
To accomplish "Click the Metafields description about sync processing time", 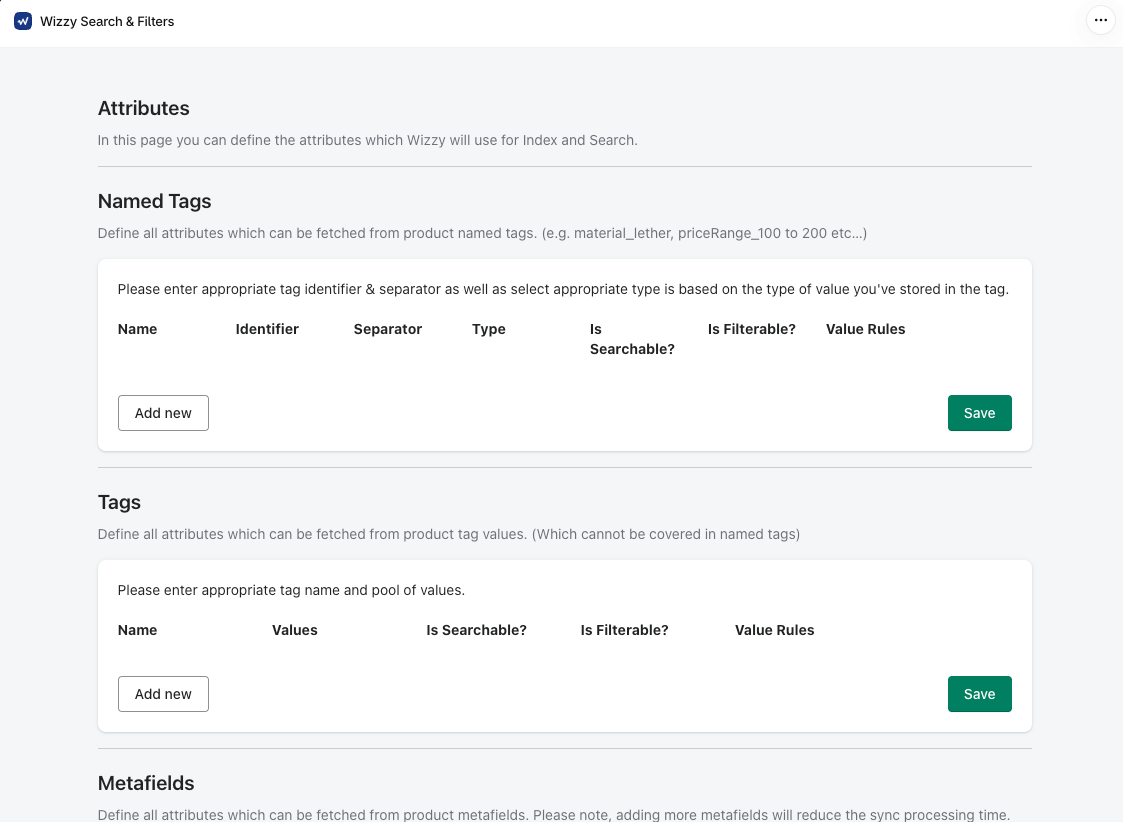I will [x=554, y=815].
